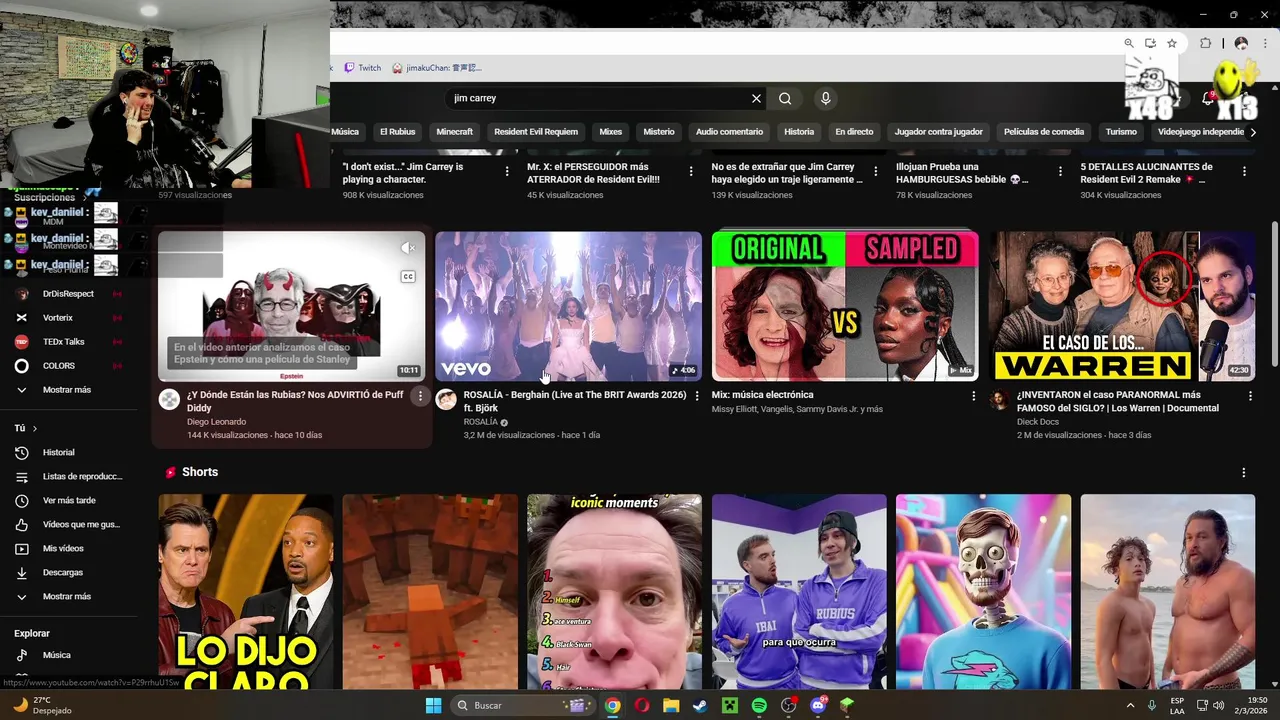Open the IBAI and RUBIUS short
1280x720 pixels.
point(799,591)
